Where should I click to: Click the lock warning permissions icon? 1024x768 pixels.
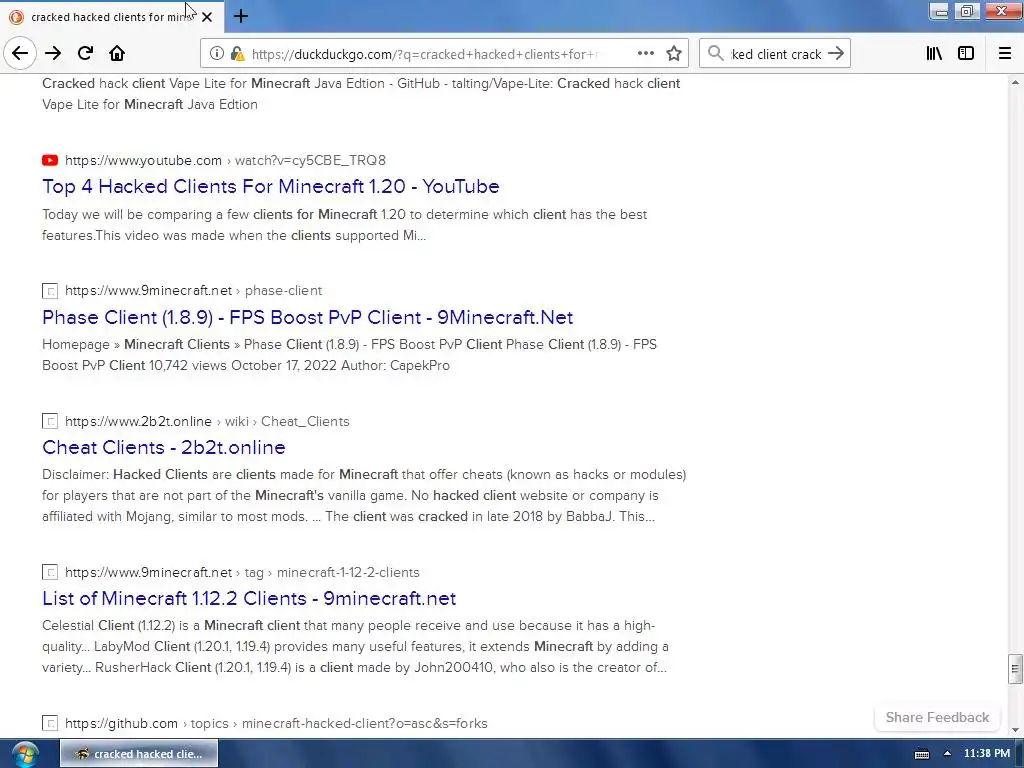coord(238,54)
